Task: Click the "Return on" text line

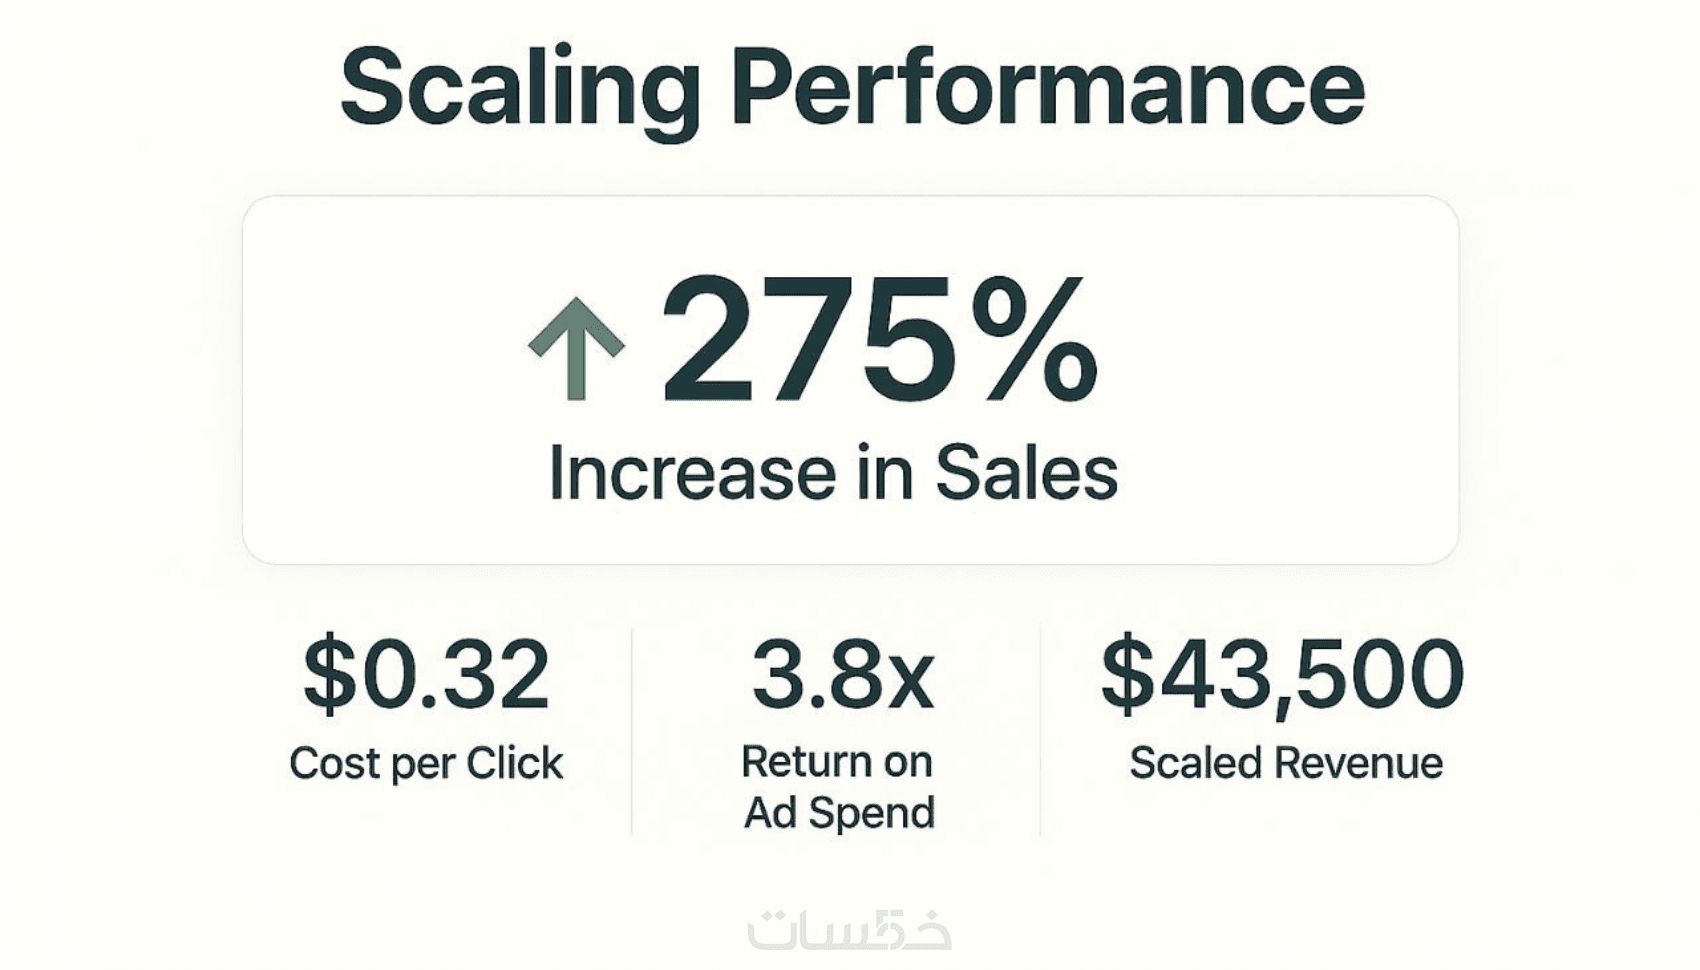Action: click(x=837, y=762)
